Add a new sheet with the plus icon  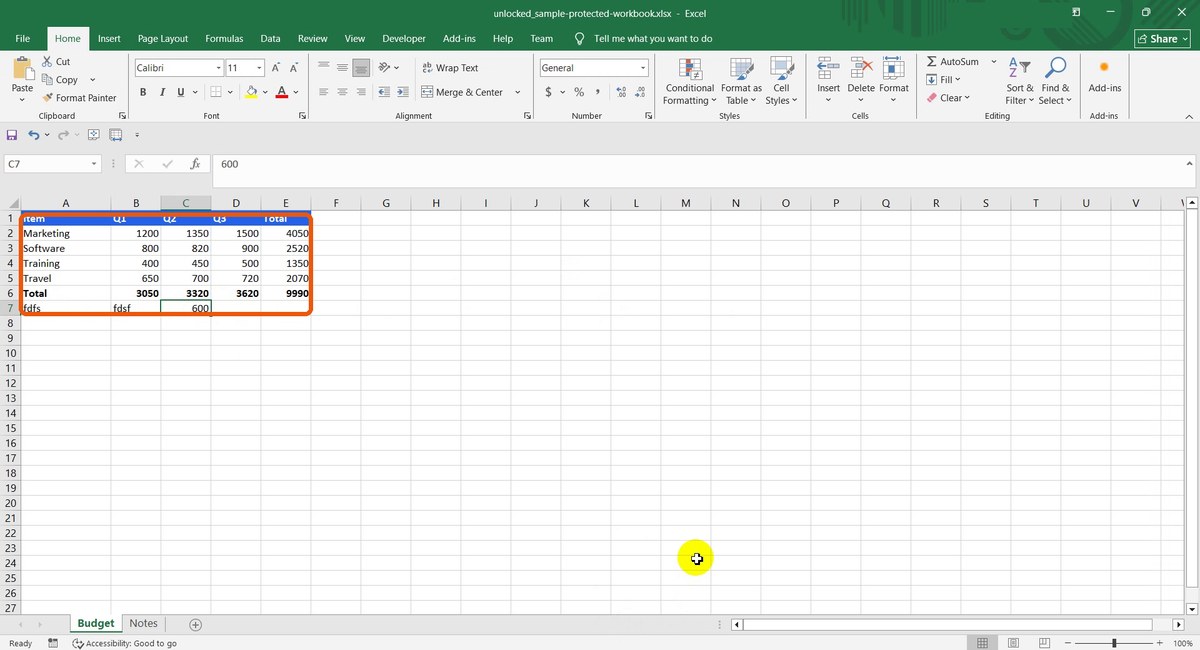click(x=196, y=624)
